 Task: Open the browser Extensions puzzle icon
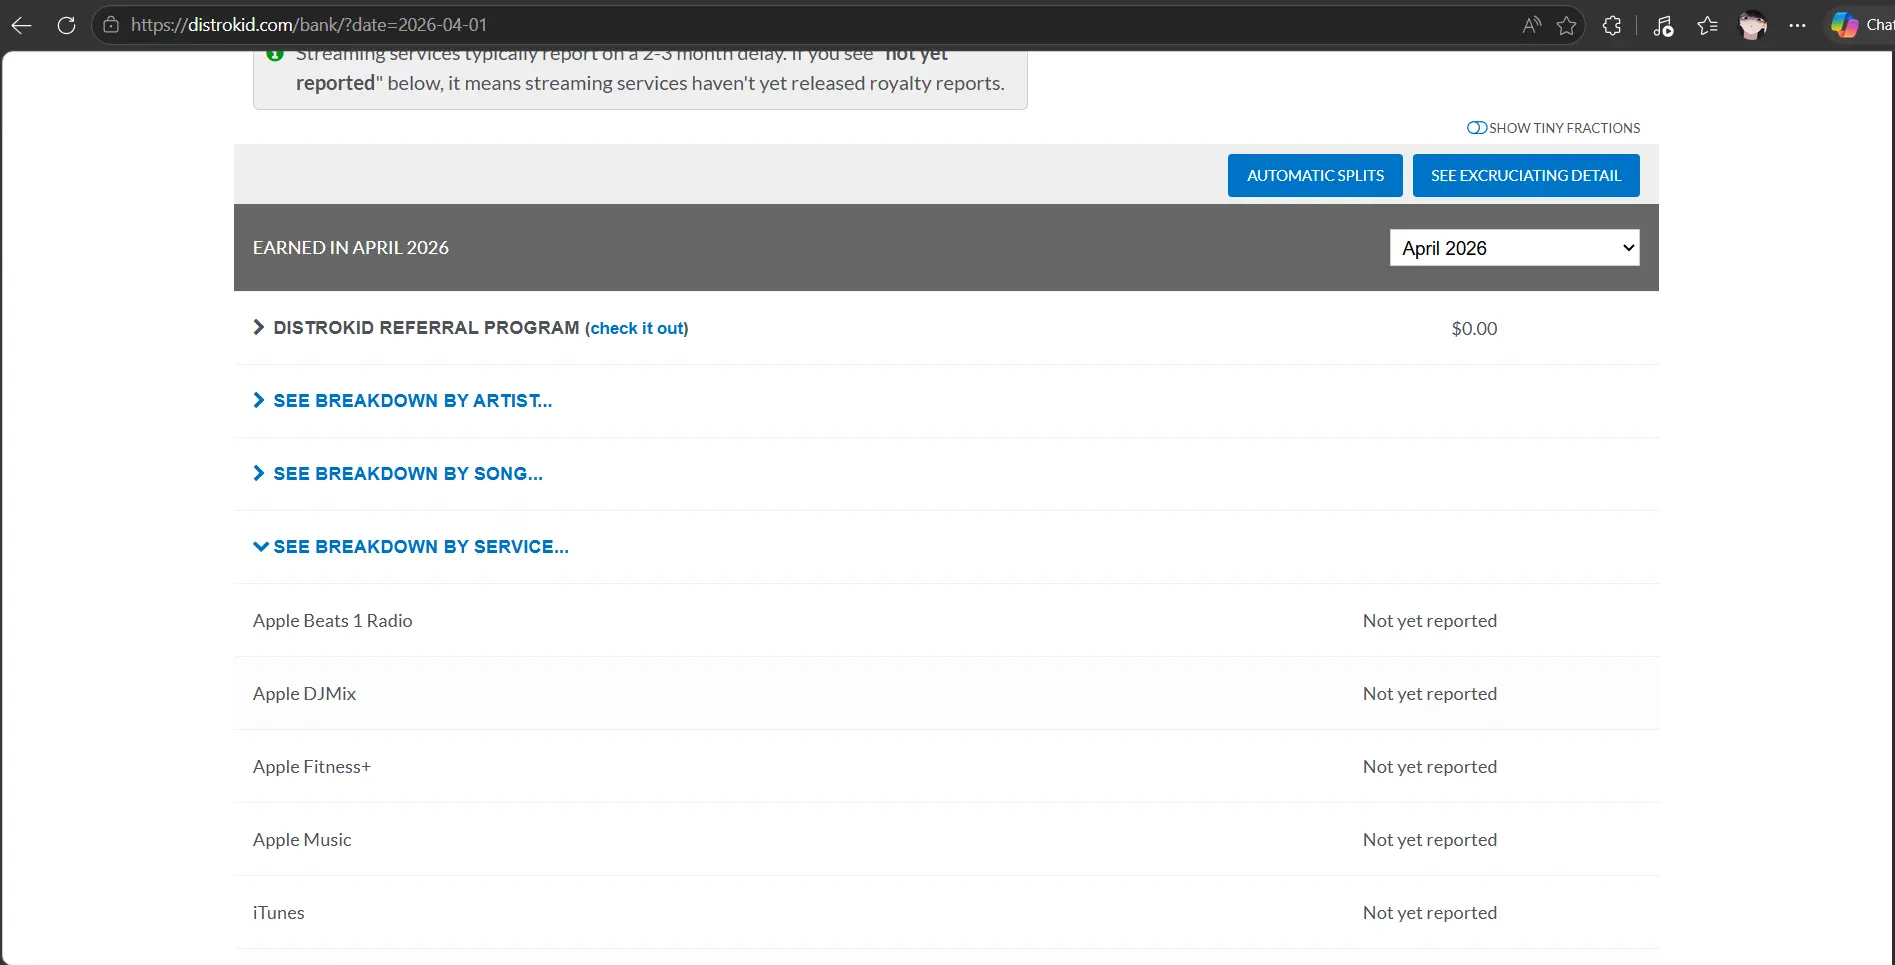[x=1612, y=25]
